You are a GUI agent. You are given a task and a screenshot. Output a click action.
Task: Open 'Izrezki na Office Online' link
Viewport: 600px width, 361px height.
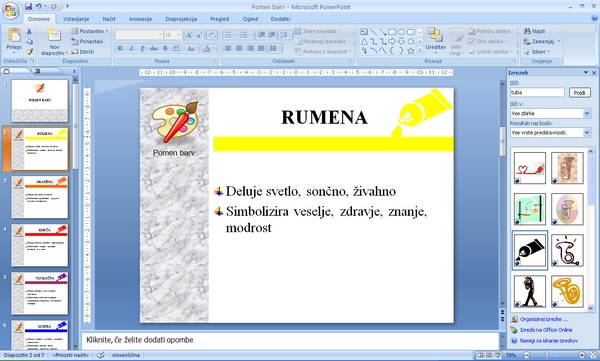coord(546,330)
